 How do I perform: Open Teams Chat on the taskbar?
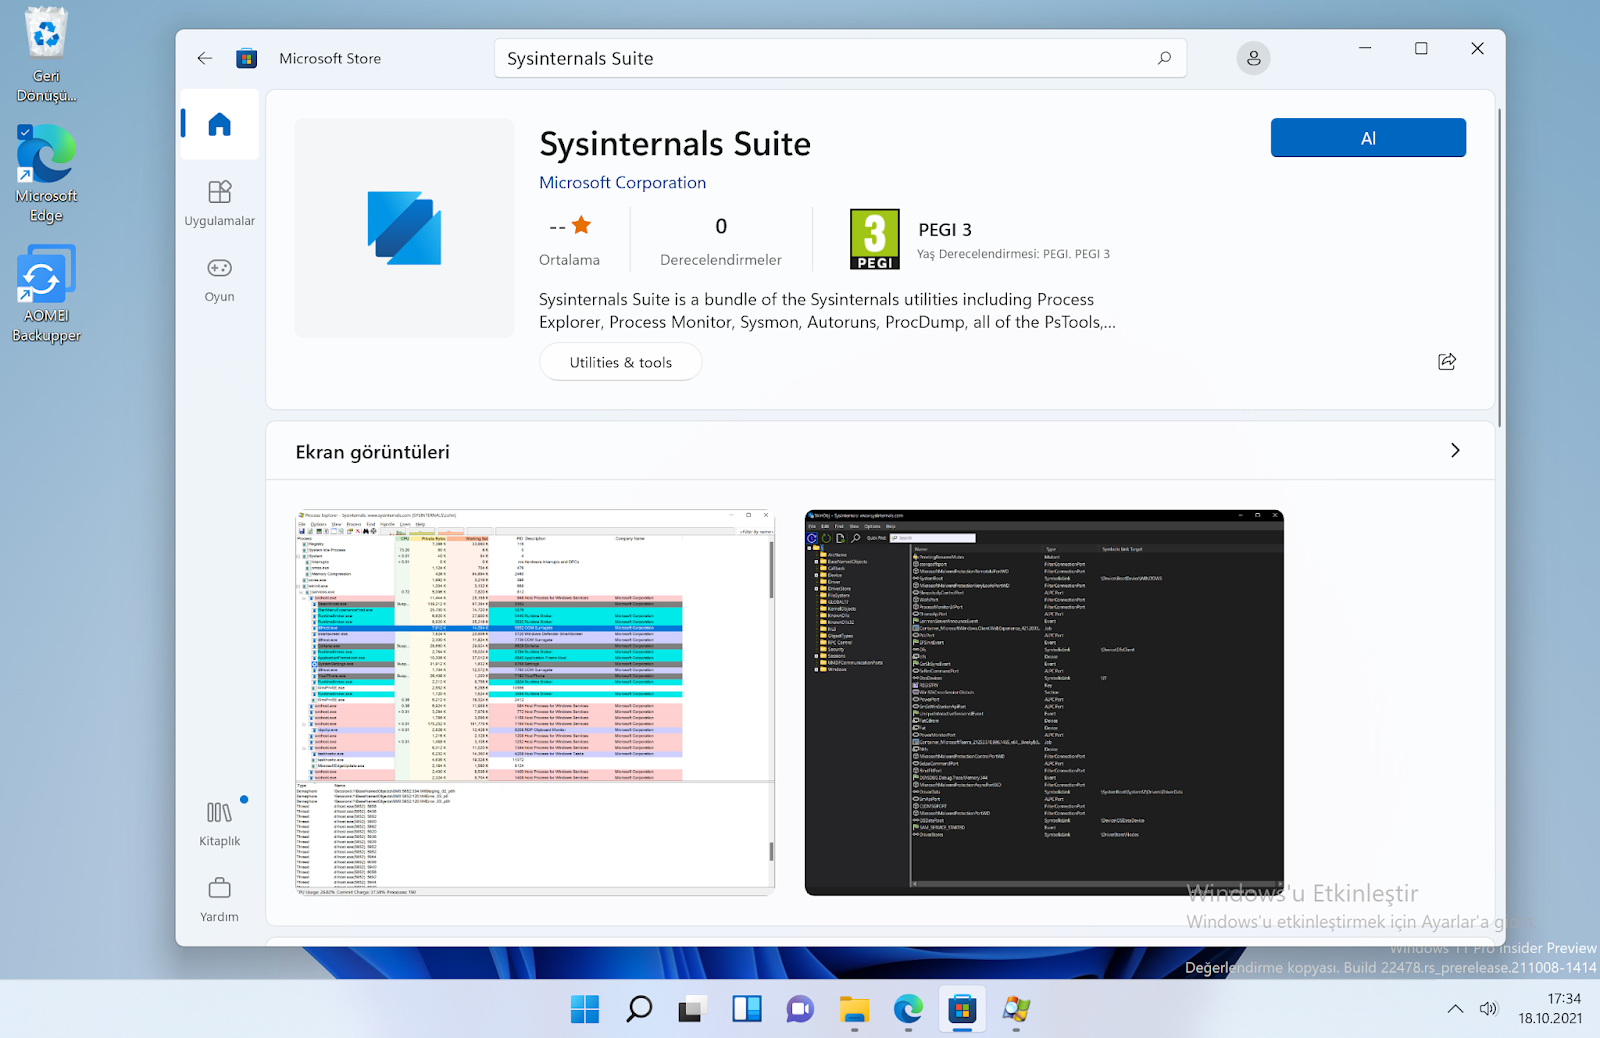(800, 1009)
